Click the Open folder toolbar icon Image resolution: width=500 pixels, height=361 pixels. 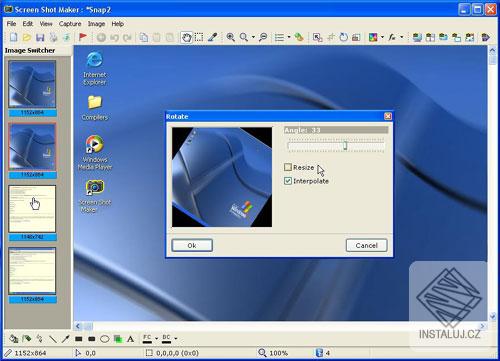point(27,37)
